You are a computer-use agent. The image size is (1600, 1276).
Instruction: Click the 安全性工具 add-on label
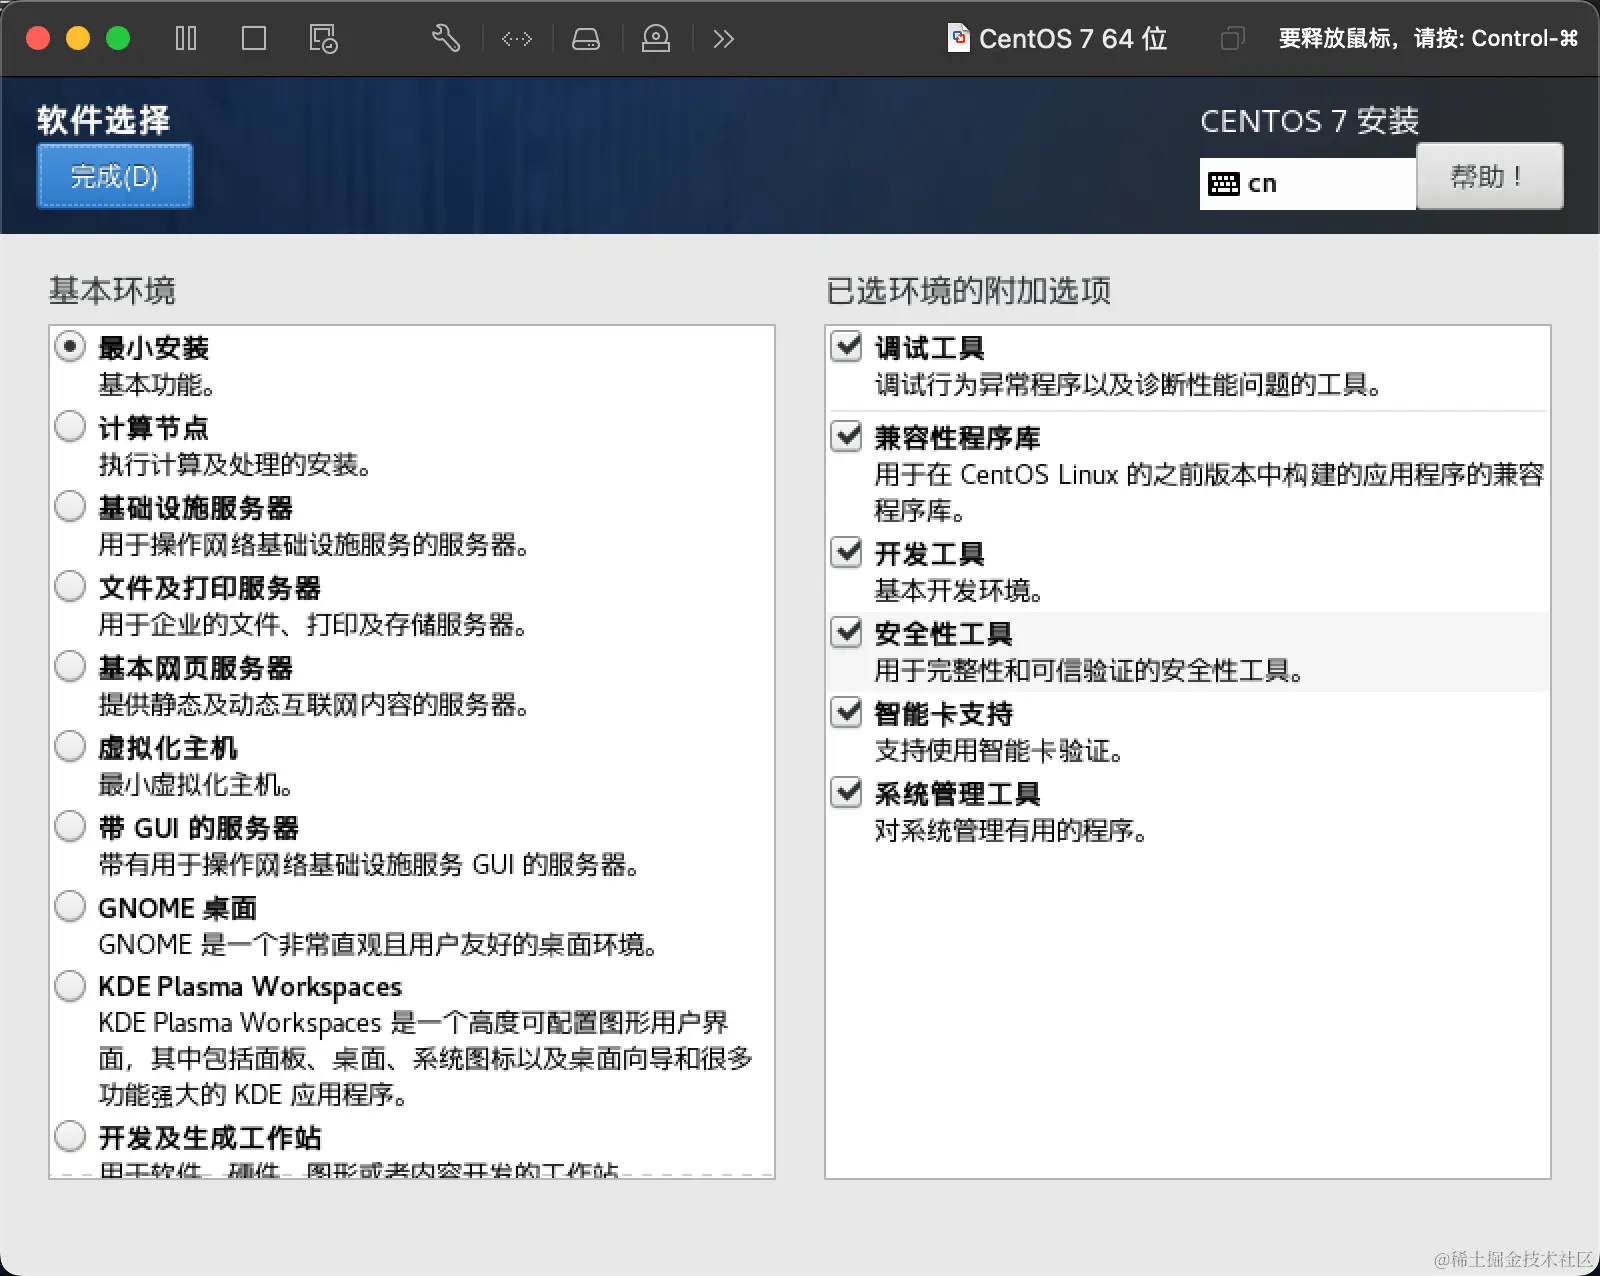(x=944, y=634)
